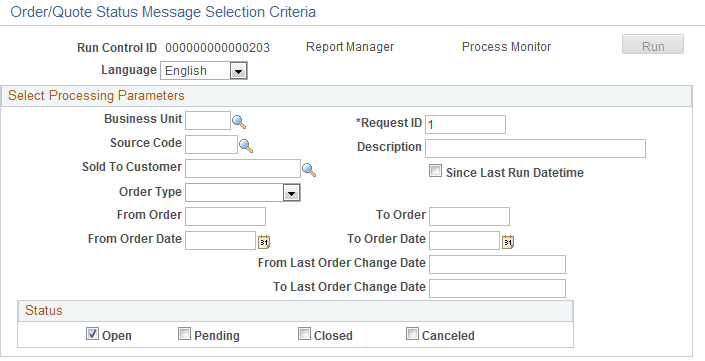Open Business Unit lookup magnifier
The height and width of the screenshot is (361, 705).
click(239, 121)
